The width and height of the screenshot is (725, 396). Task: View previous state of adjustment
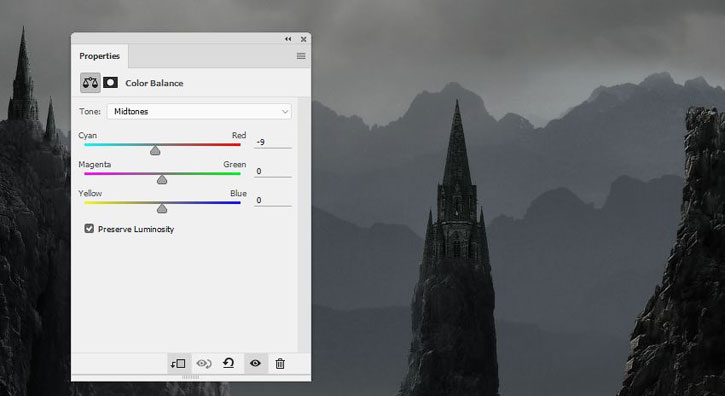click(204, 364)
